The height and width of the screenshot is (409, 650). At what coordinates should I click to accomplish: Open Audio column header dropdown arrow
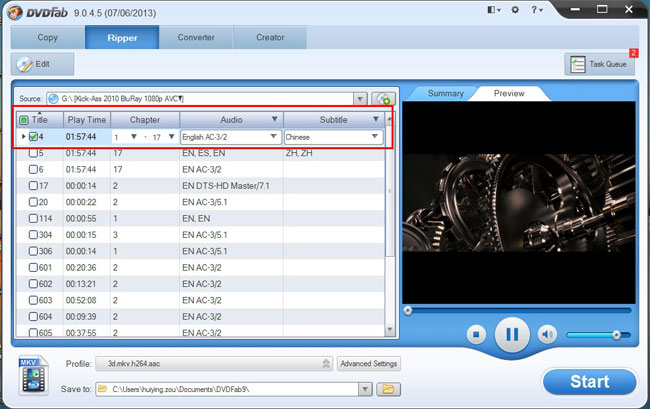coord(274,119)
